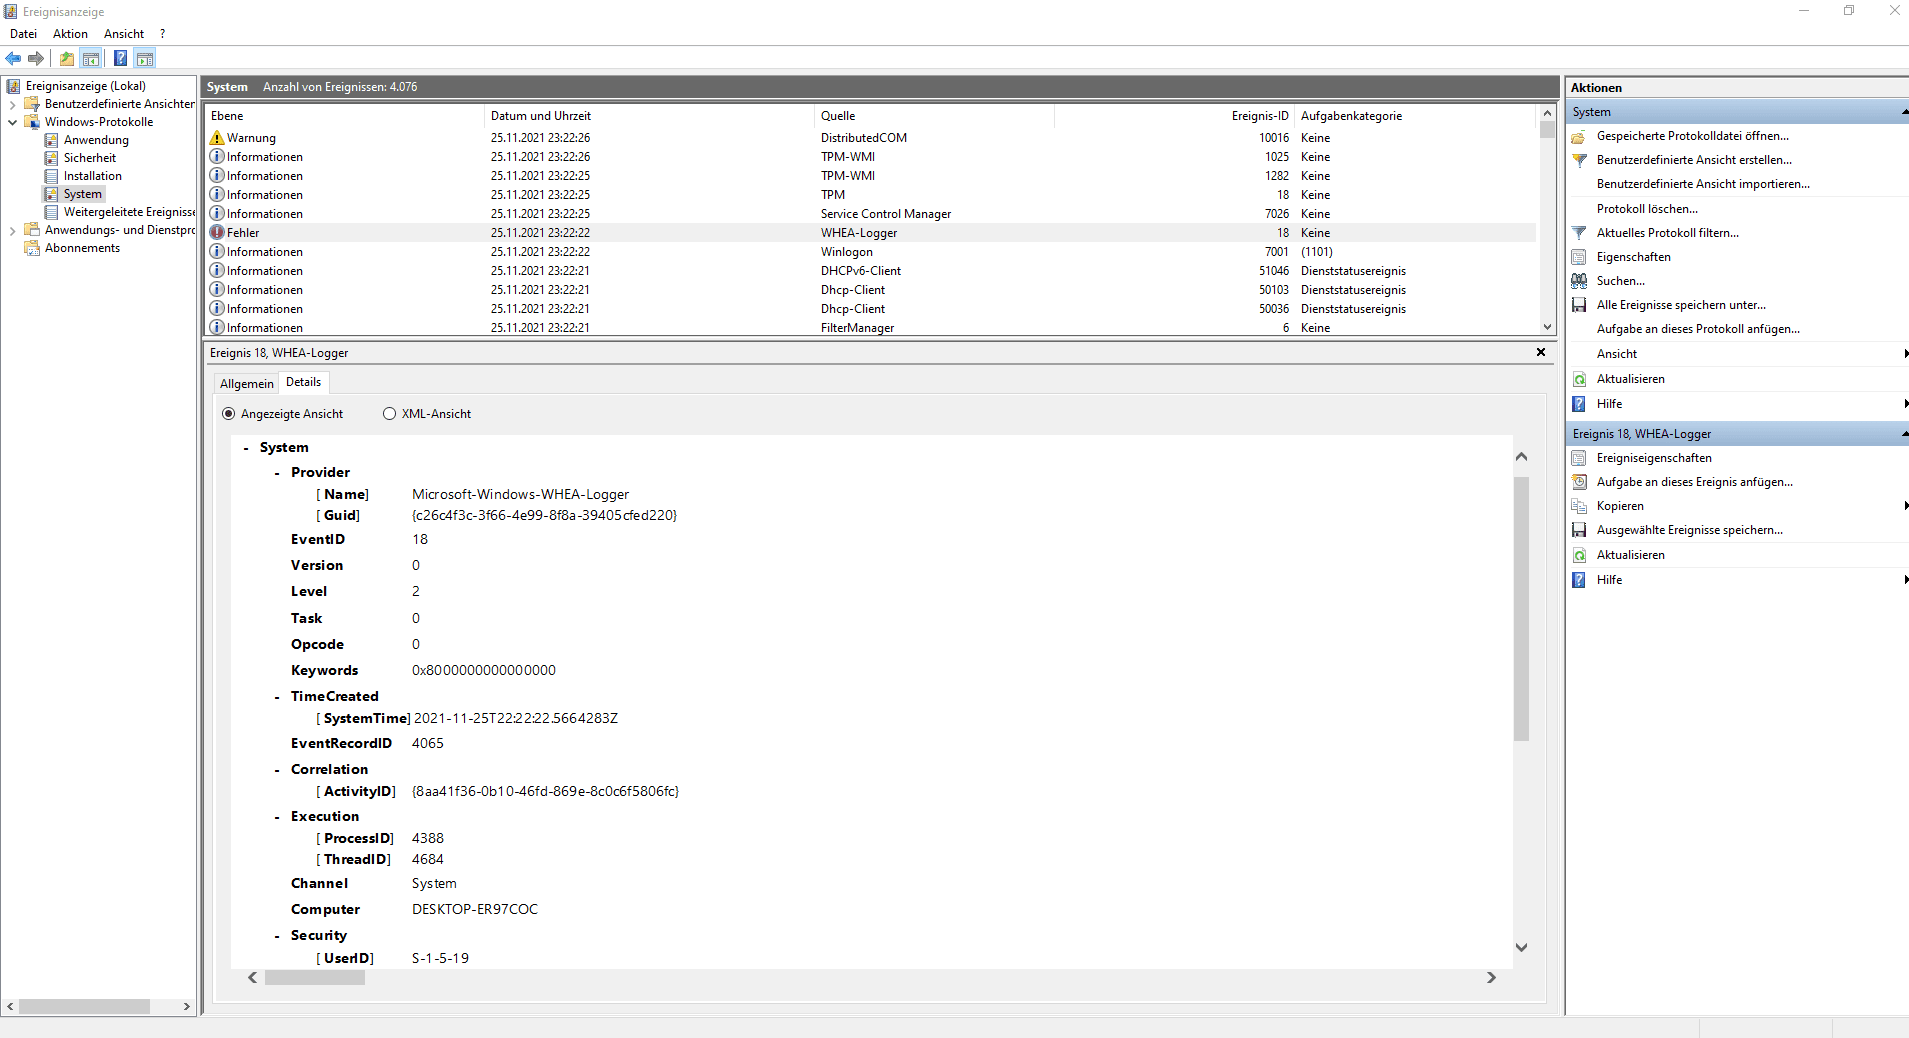Select Anwendung log in tree
1909x1038 pixels.
coord(96,140)
